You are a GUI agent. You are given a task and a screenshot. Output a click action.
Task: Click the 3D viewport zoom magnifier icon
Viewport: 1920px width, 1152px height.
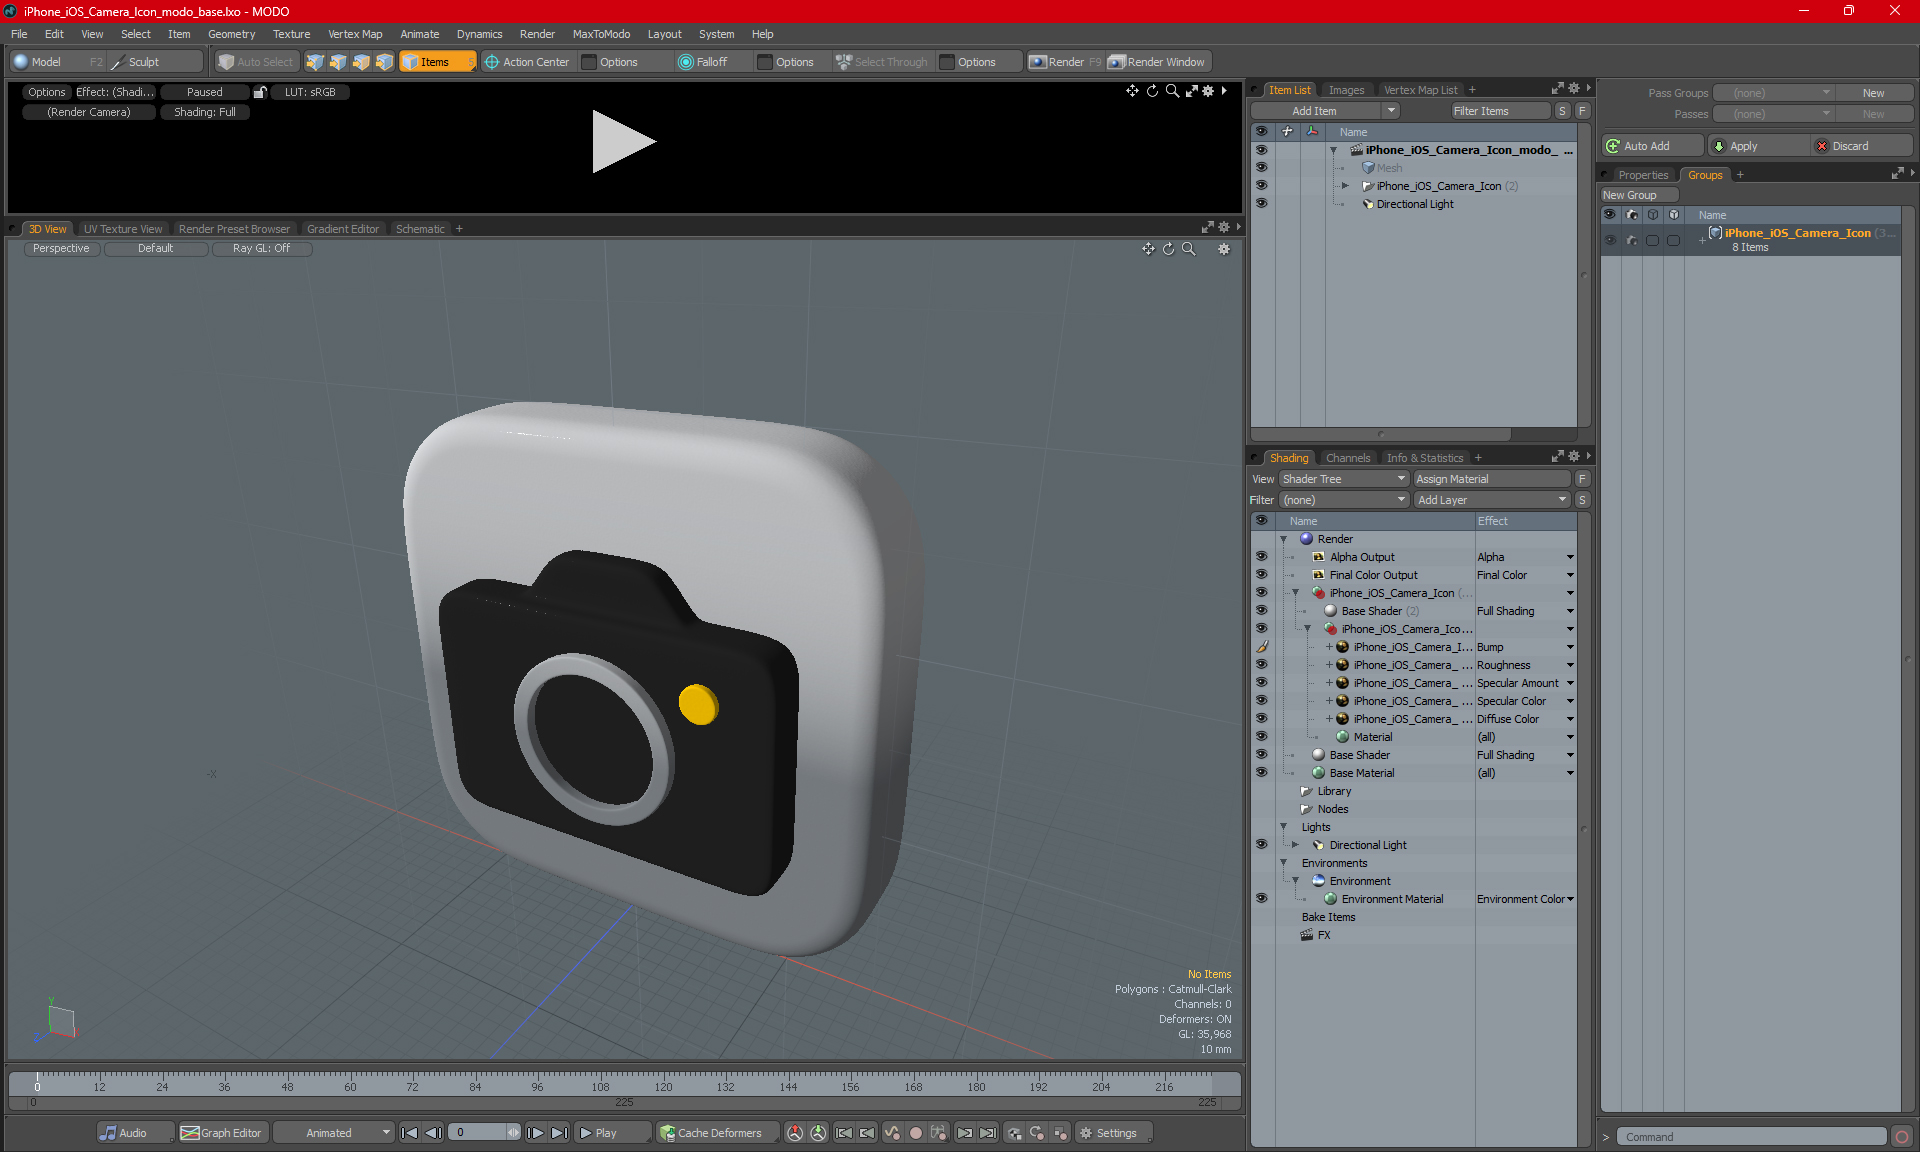(1189, 249)
